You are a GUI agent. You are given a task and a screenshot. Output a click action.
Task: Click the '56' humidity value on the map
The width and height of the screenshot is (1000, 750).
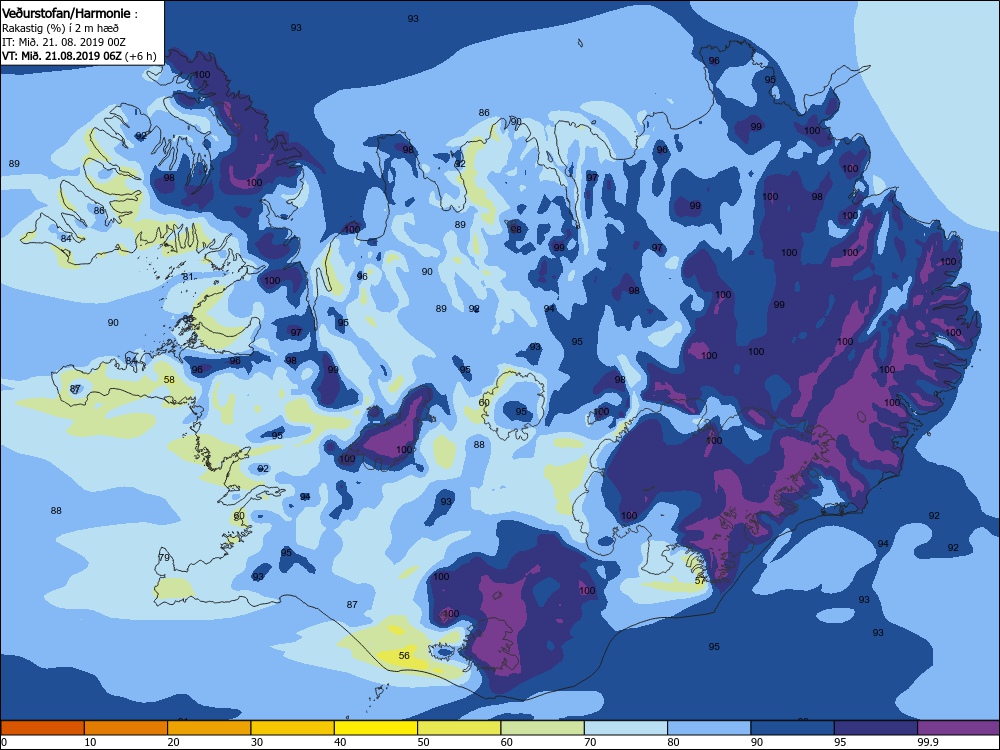tap(404, 656)
